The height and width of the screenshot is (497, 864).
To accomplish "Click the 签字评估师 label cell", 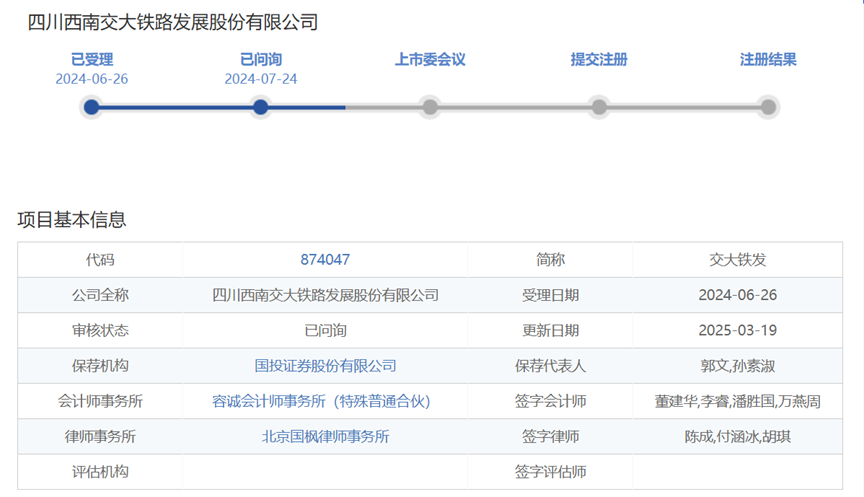I will (x=550, y=472).
